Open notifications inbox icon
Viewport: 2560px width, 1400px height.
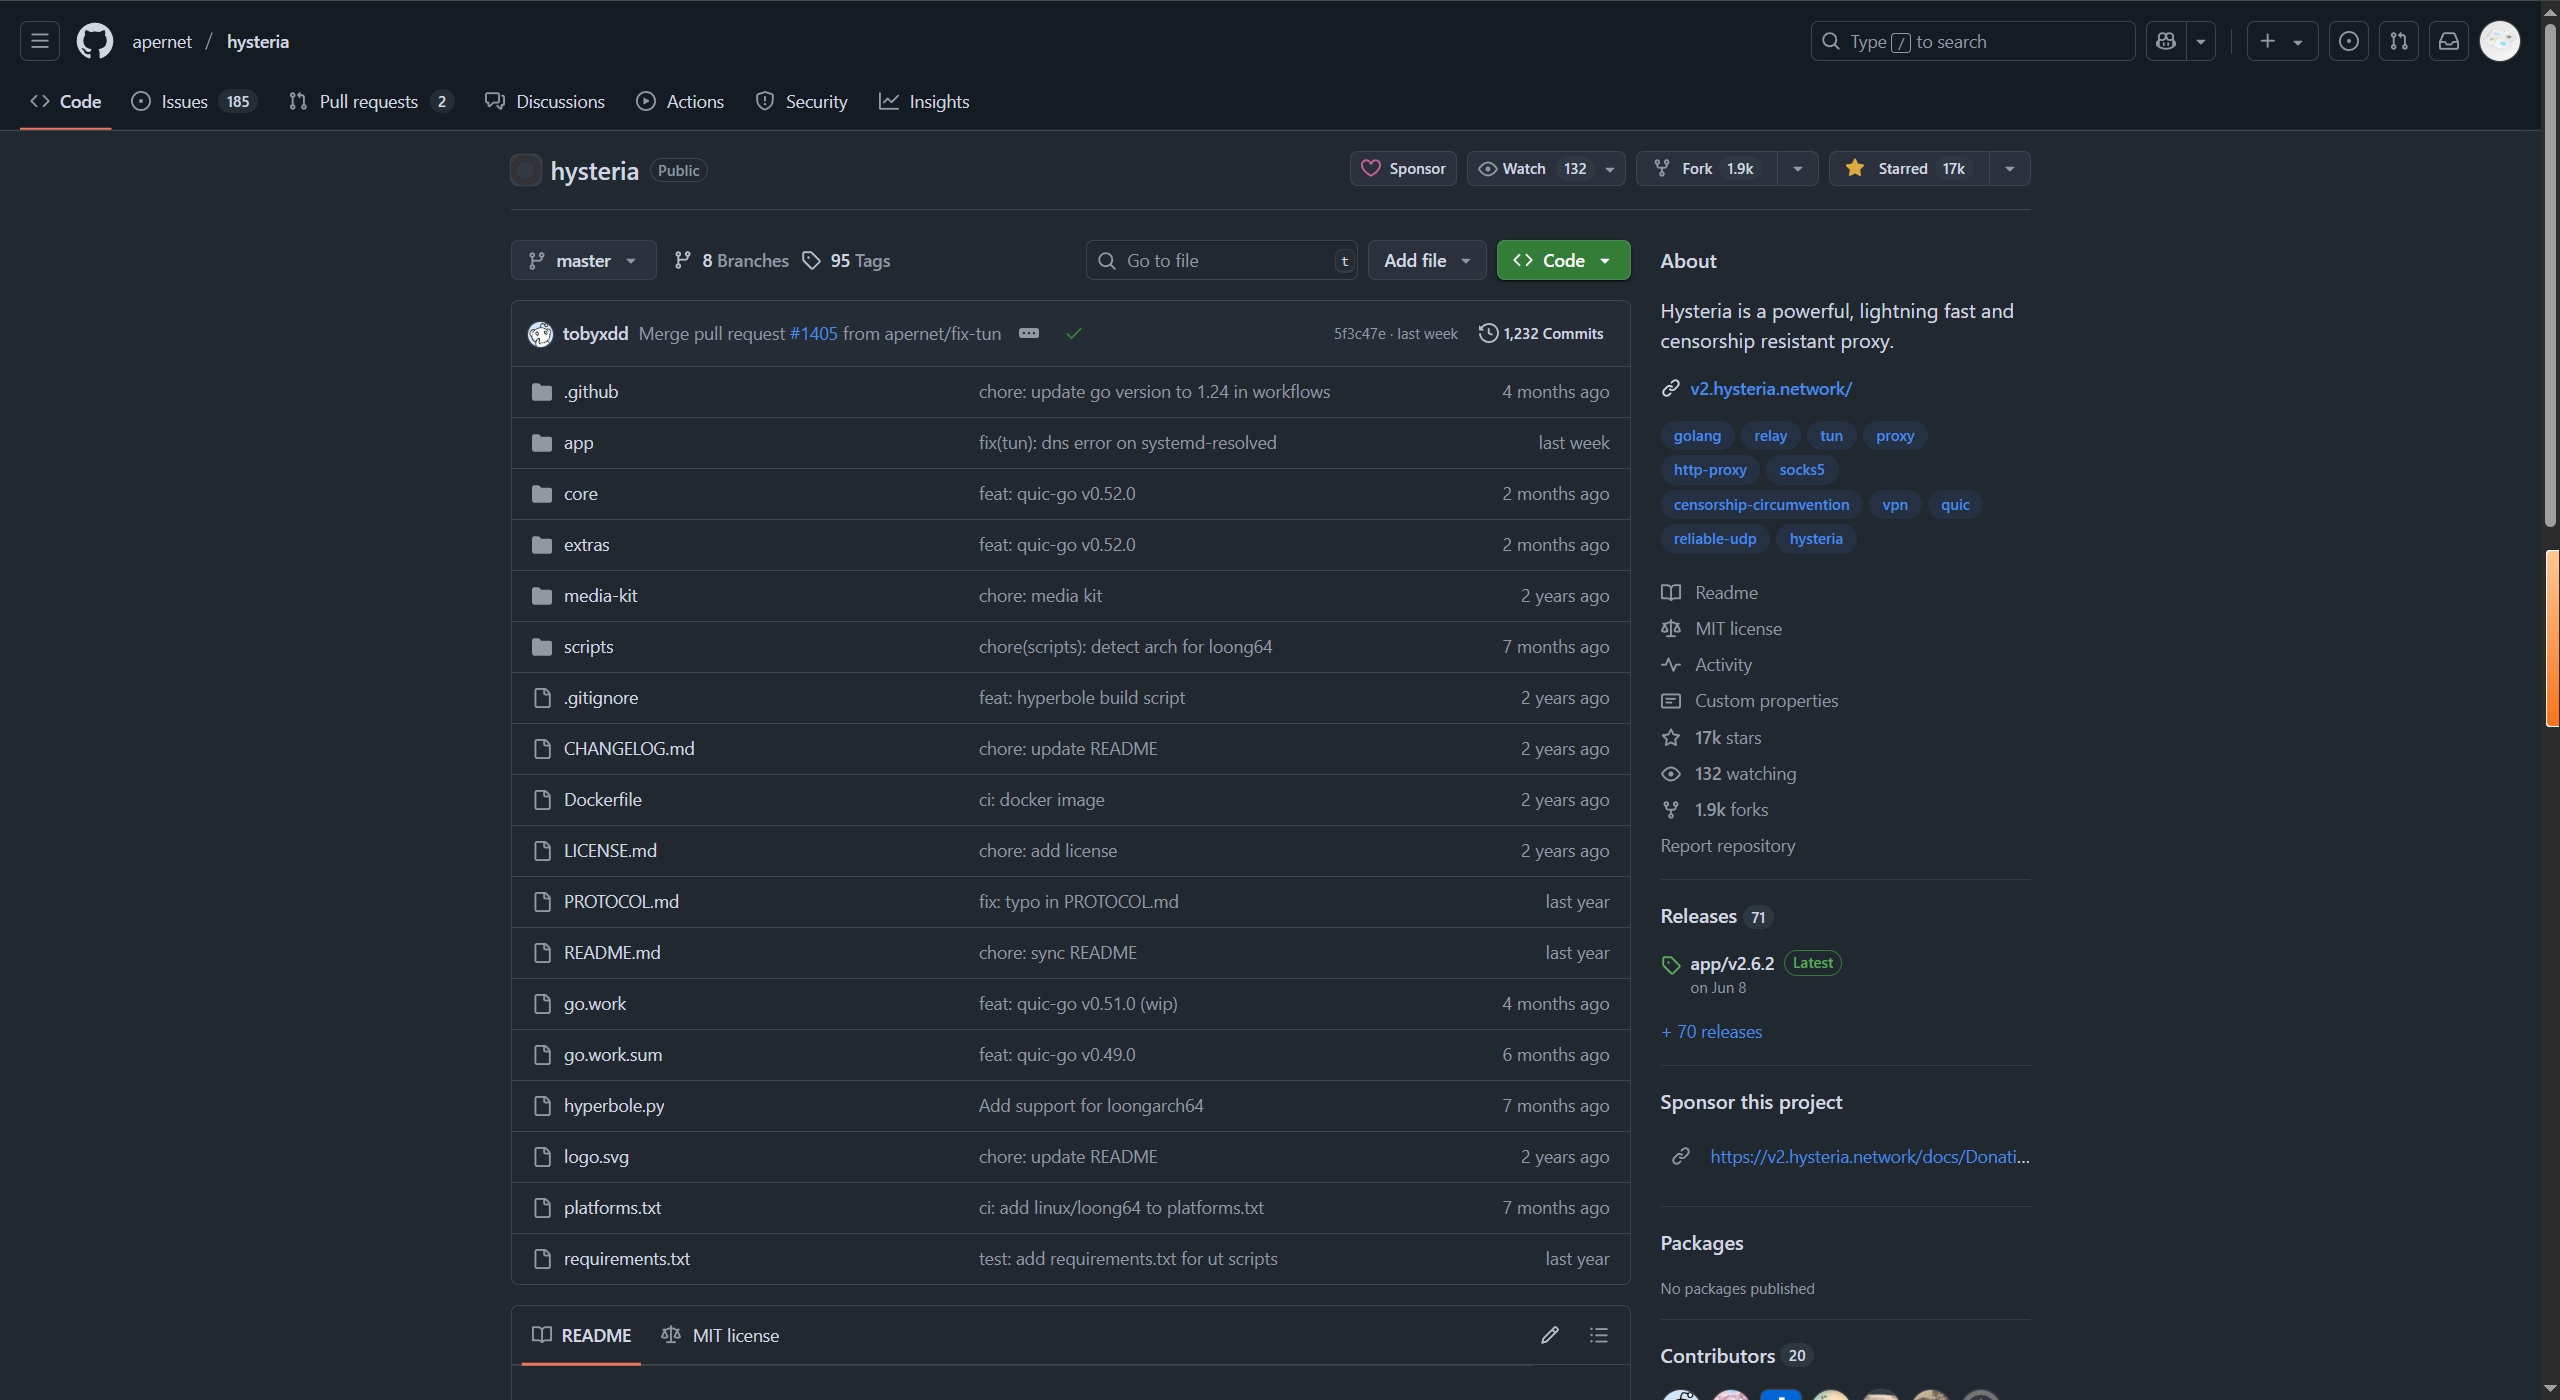point(2448,41)
